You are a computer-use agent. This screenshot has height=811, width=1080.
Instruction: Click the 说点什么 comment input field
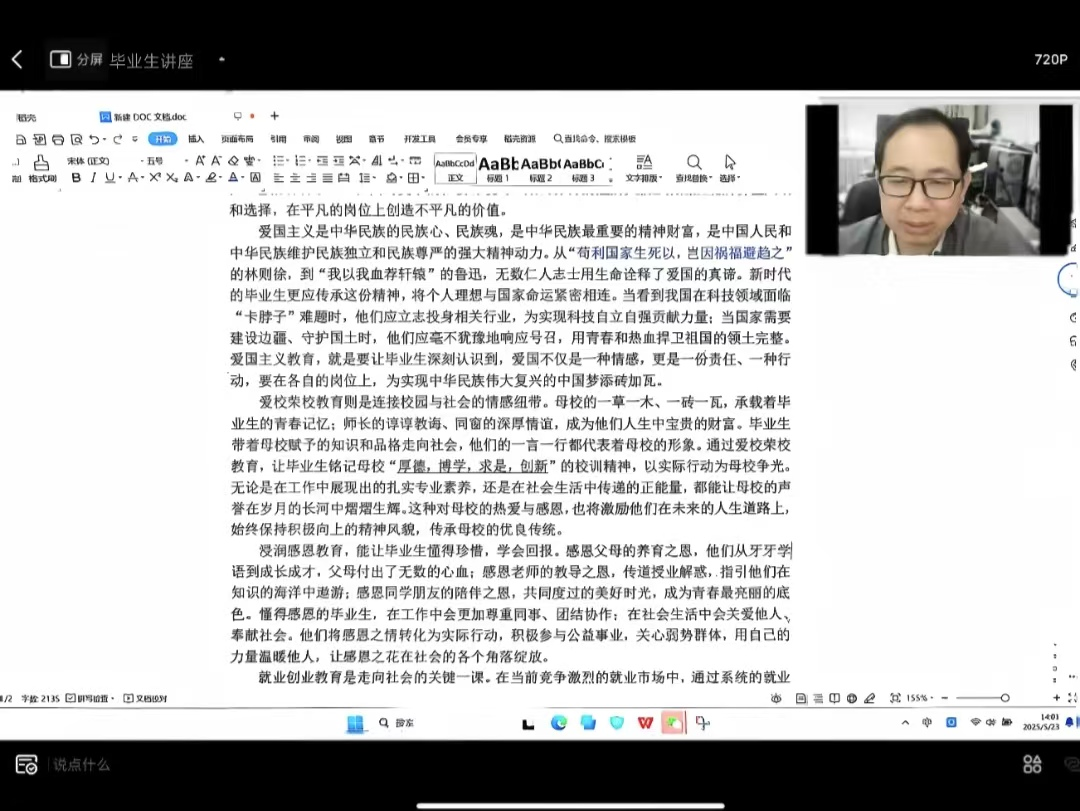82,765
